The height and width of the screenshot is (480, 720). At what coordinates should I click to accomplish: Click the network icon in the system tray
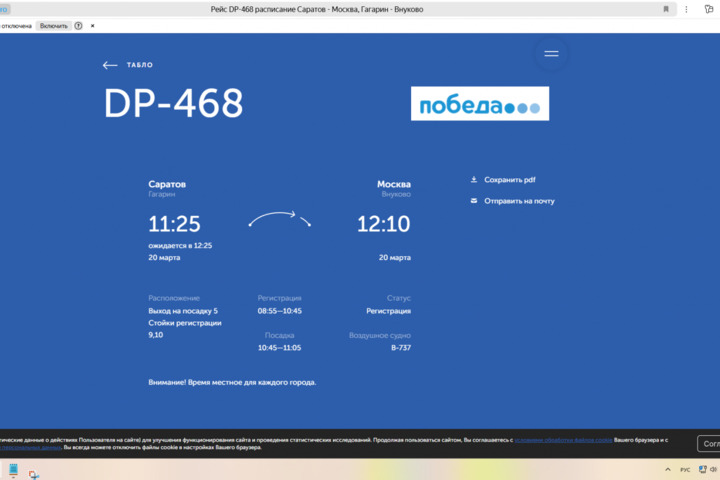pyautogui.click(x=703, y=469)
